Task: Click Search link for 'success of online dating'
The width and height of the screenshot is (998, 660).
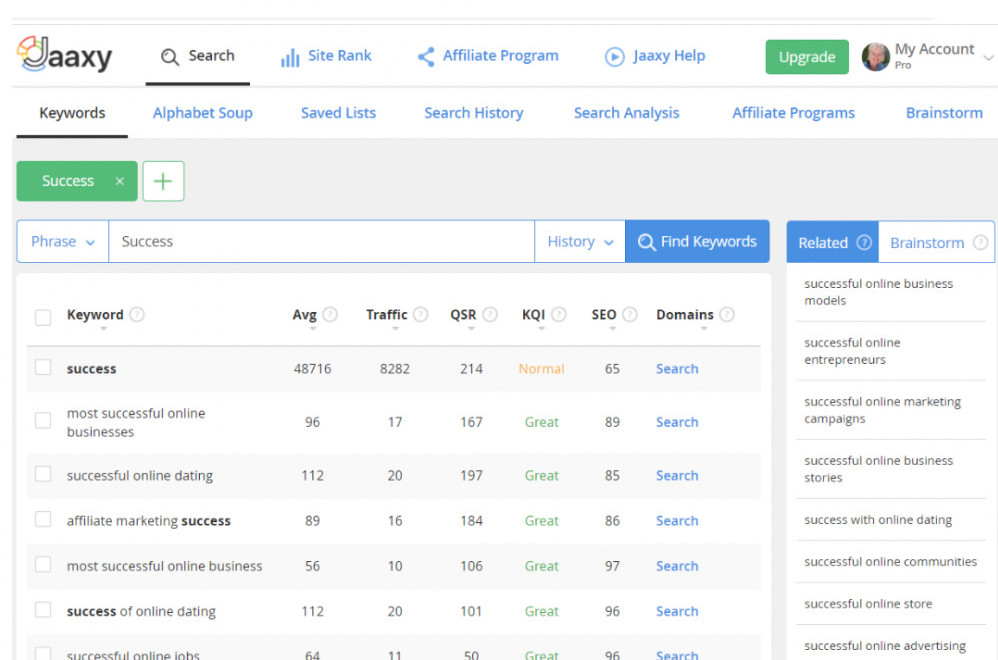Action: pyautogui.click(x=677, y=612)
